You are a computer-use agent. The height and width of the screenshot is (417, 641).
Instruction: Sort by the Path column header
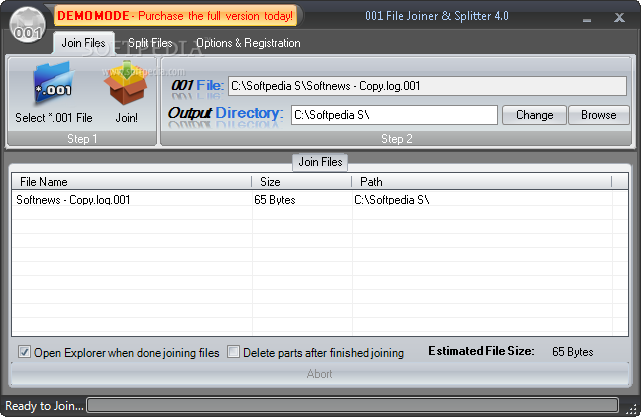(482, 182)
